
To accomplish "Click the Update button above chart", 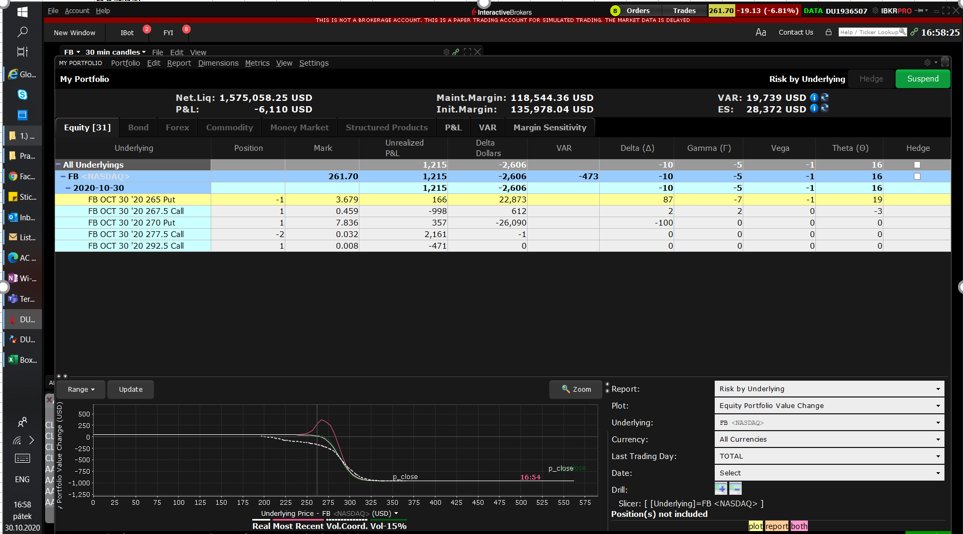I will point(130,389).
